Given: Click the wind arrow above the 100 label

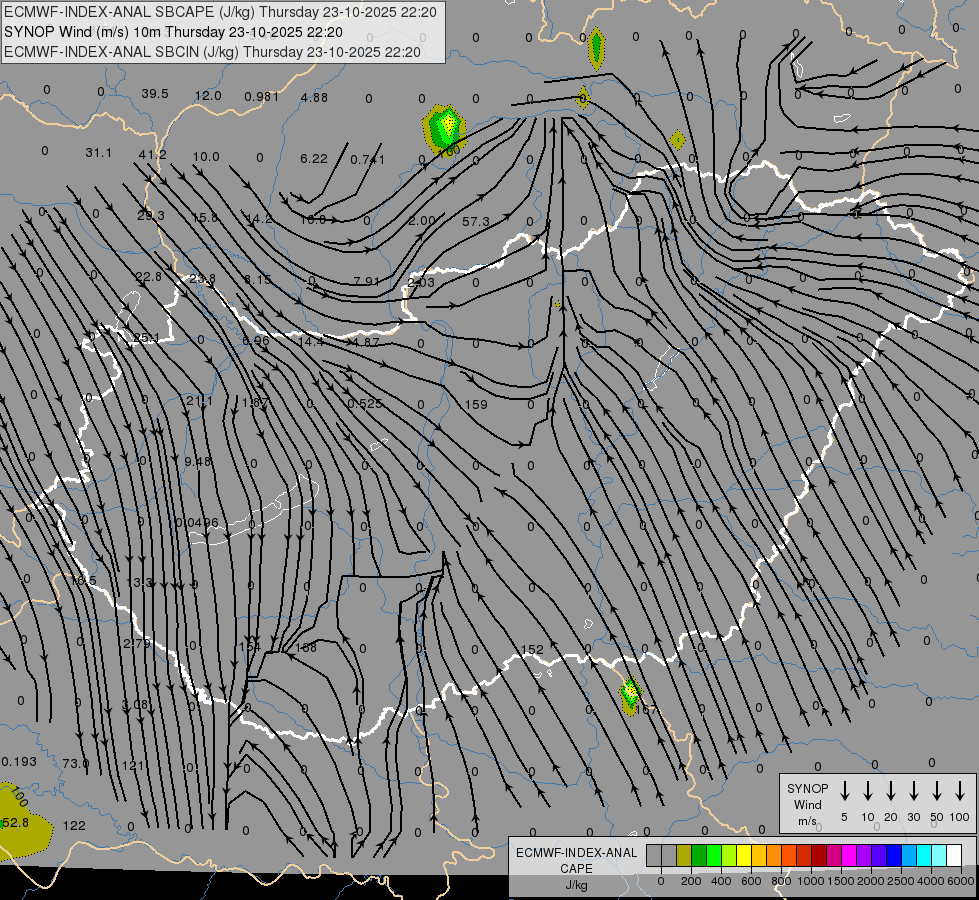Looking at the screenshot, I should point(960,791).
